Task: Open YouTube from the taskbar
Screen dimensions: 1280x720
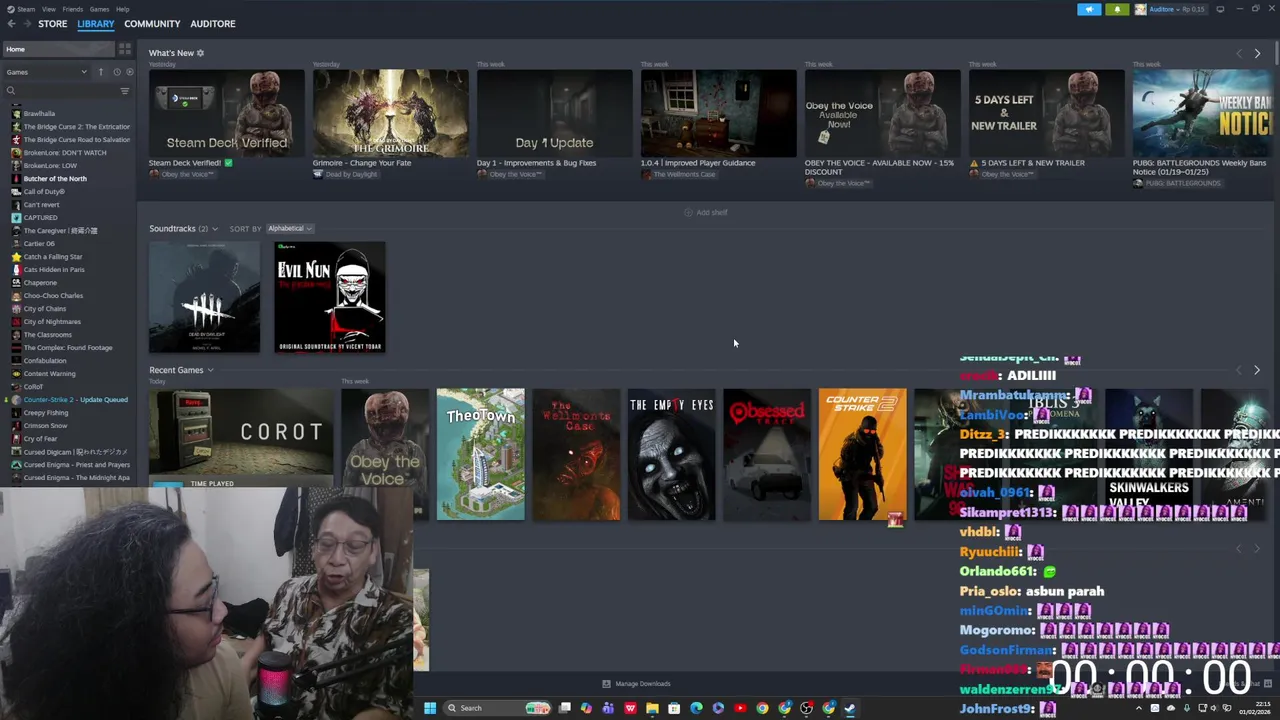Action: (740, 708)
